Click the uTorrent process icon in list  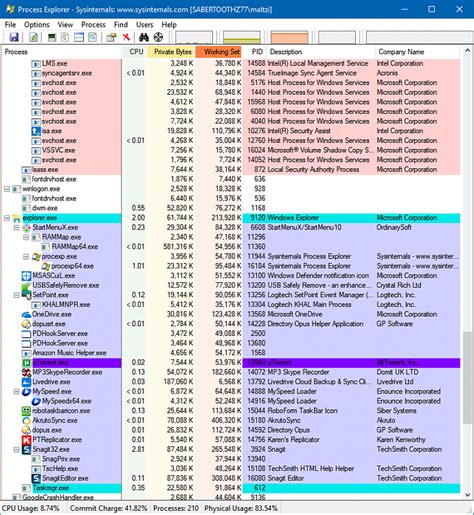point(26,363)
